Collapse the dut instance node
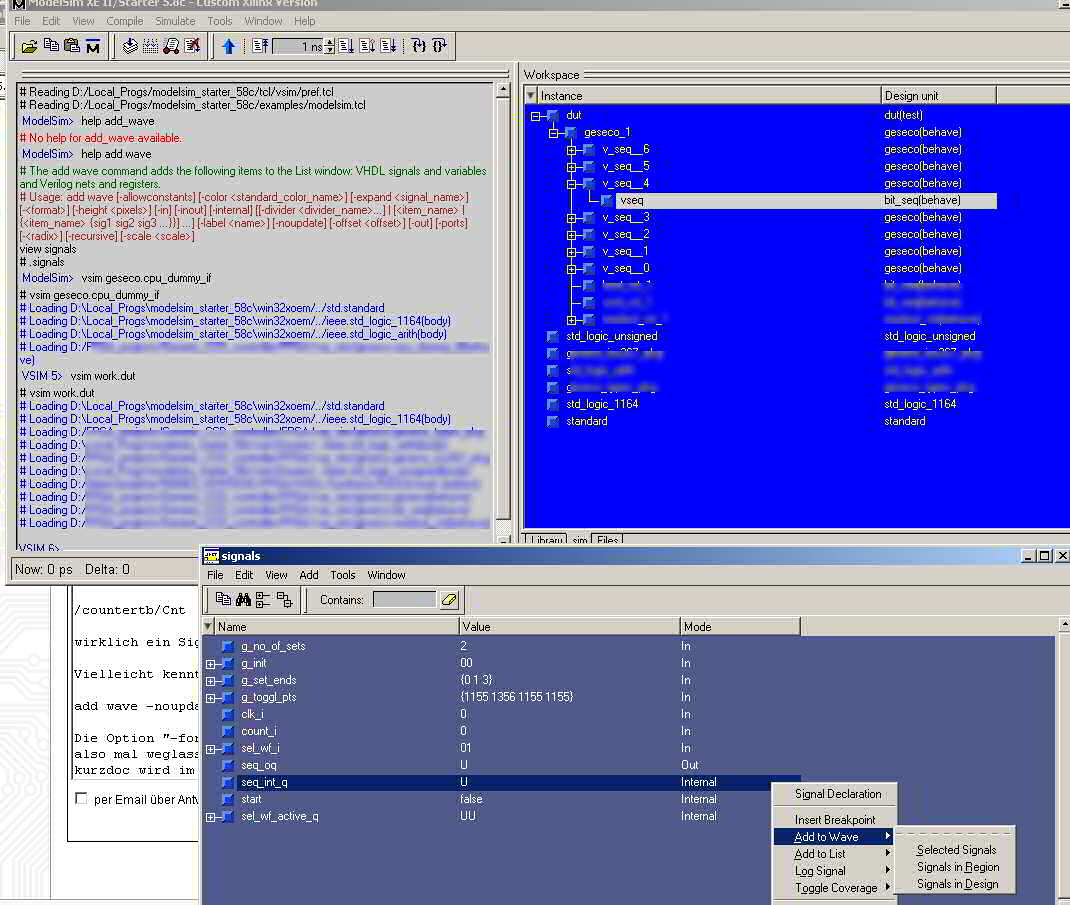This screenshot has height=905, width=1070. [x=536, y=116]
